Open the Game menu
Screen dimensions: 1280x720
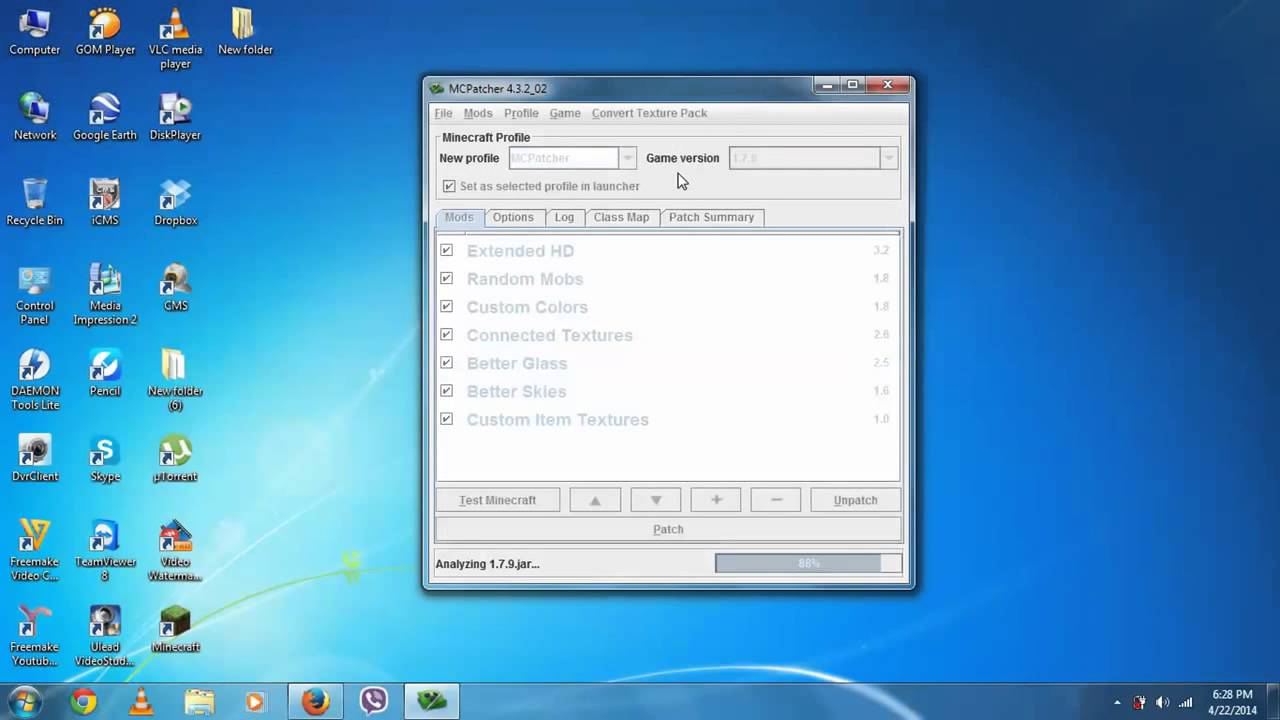(x=565, y=113)
